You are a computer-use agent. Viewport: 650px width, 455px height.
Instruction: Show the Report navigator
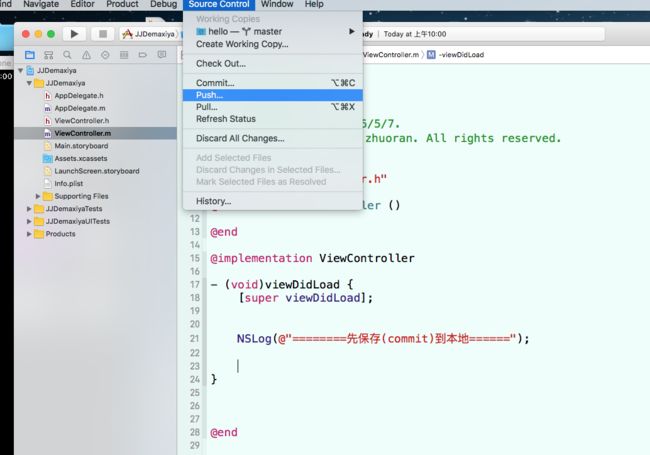point(162,55)
